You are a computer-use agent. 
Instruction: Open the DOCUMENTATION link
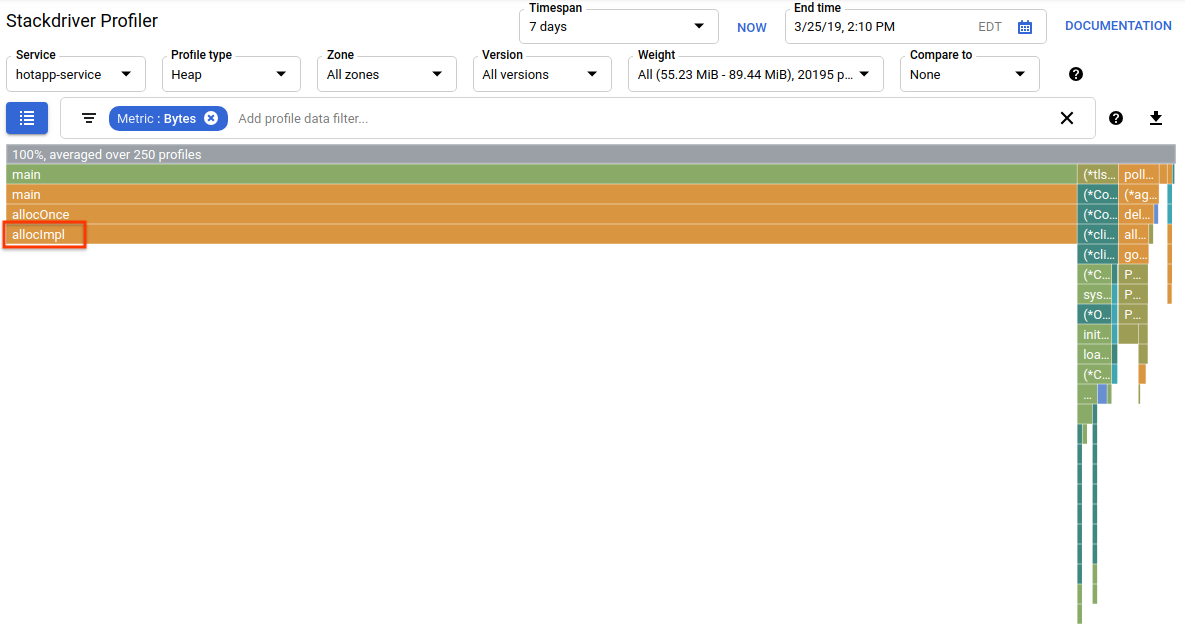point(1118,26)
